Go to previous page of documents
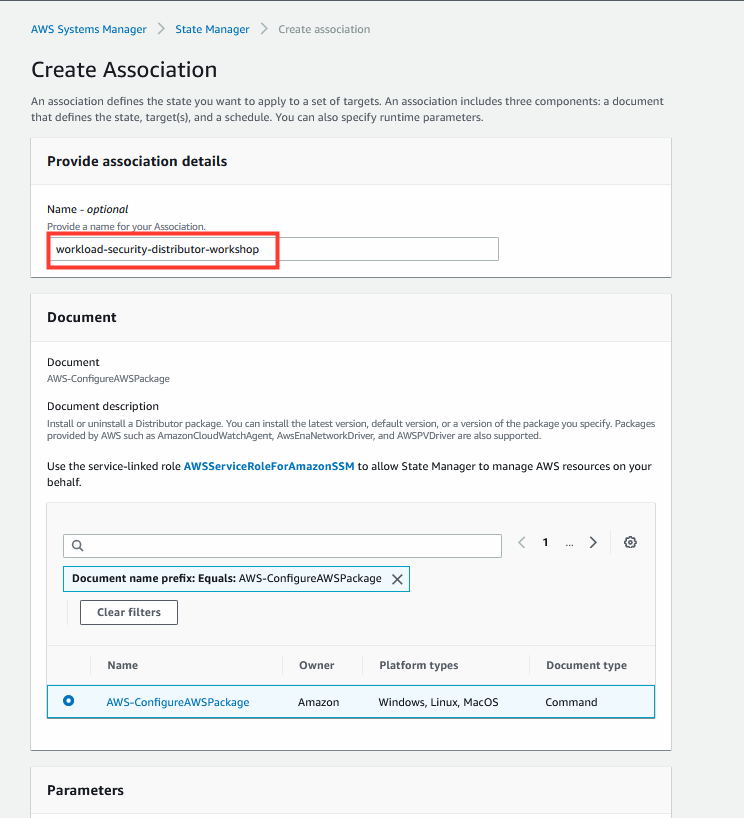This screenshot has height=818, width=744. 521,543
